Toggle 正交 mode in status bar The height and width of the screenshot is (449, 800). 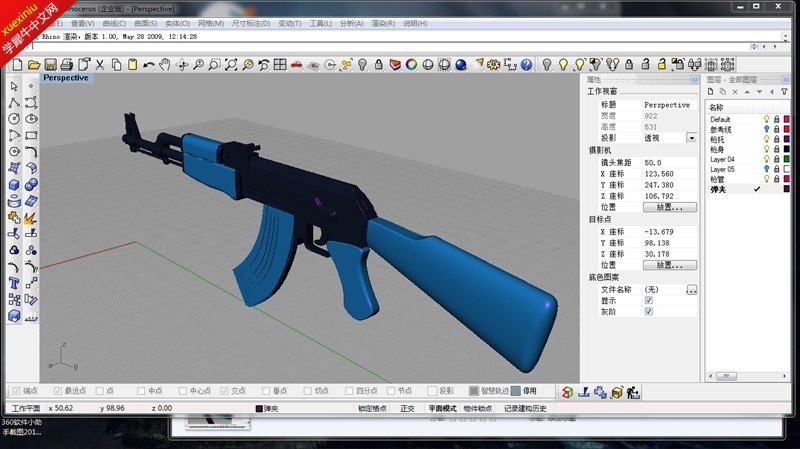pos(407,408)
